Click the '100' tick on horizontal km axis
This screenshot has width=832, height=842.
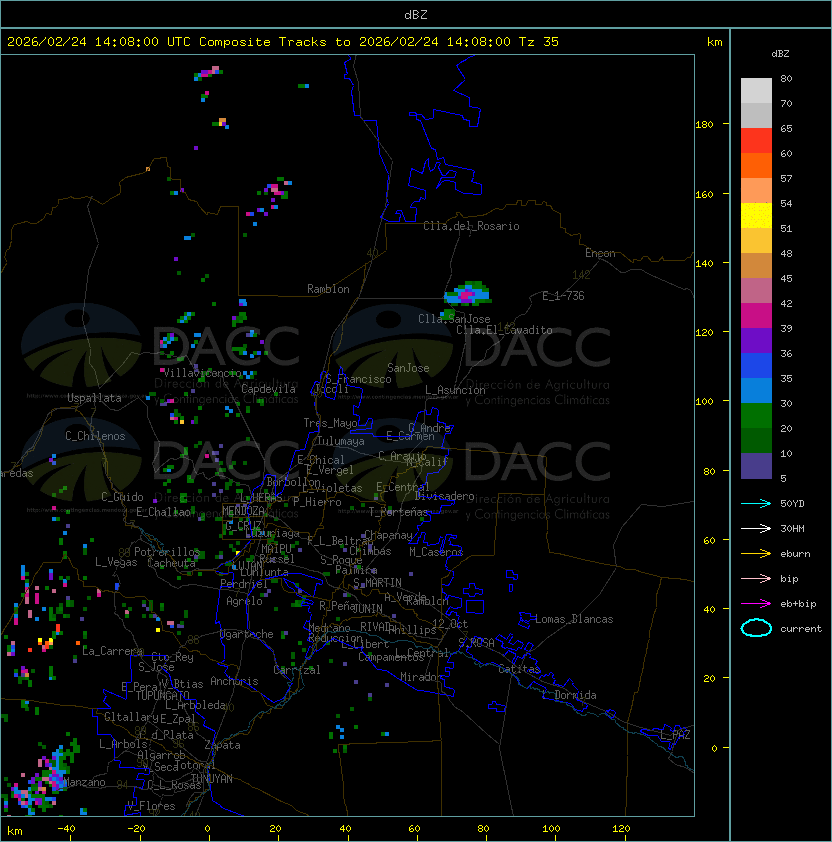pyautogui.click(x=551, y=829)
